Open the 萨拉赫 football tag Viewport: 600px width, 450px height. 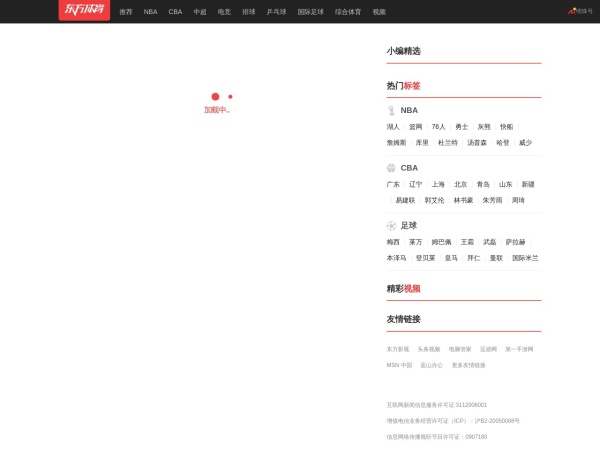coord(515,242)
